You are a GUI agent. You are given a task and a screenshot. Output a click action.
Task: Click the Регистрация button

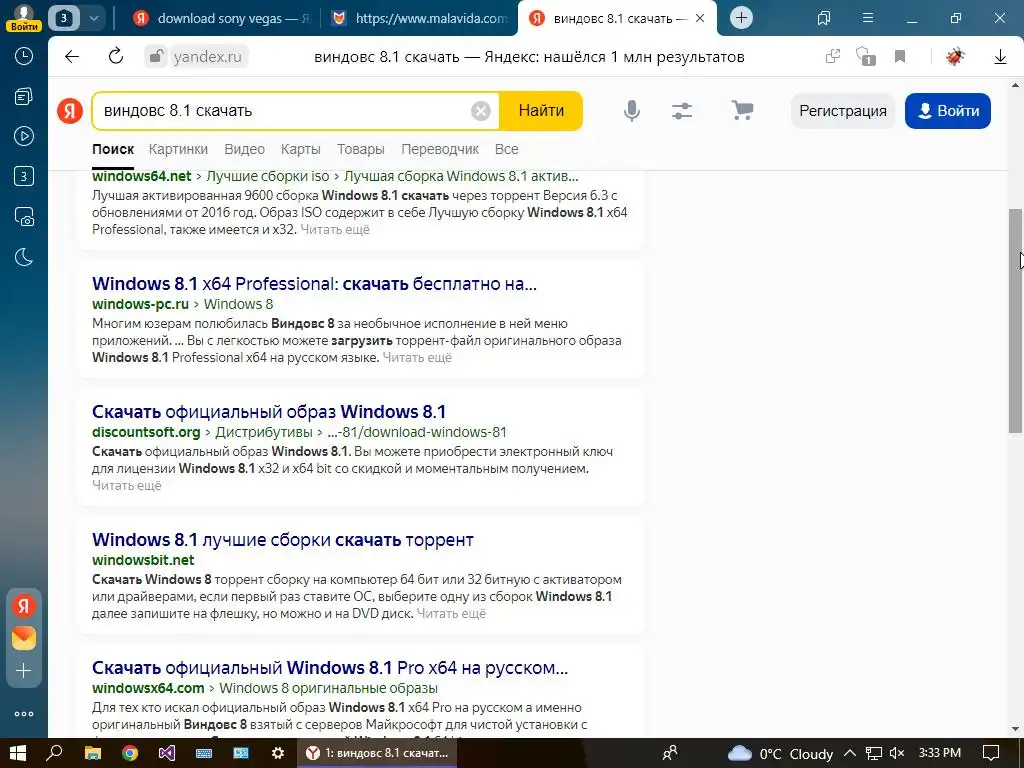843,110
